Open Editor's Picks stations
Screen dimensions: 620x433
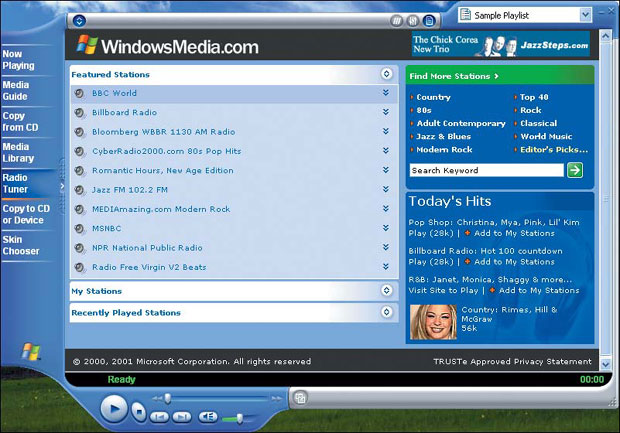tap(554, 149)
